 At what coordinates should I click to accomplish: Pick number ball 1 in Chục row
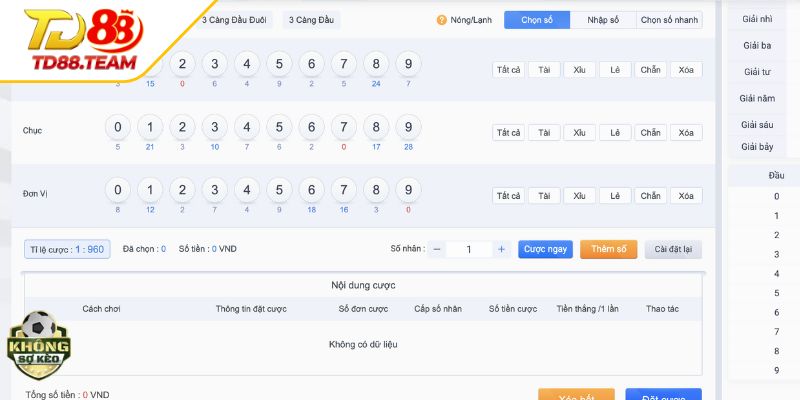point(149,127)
